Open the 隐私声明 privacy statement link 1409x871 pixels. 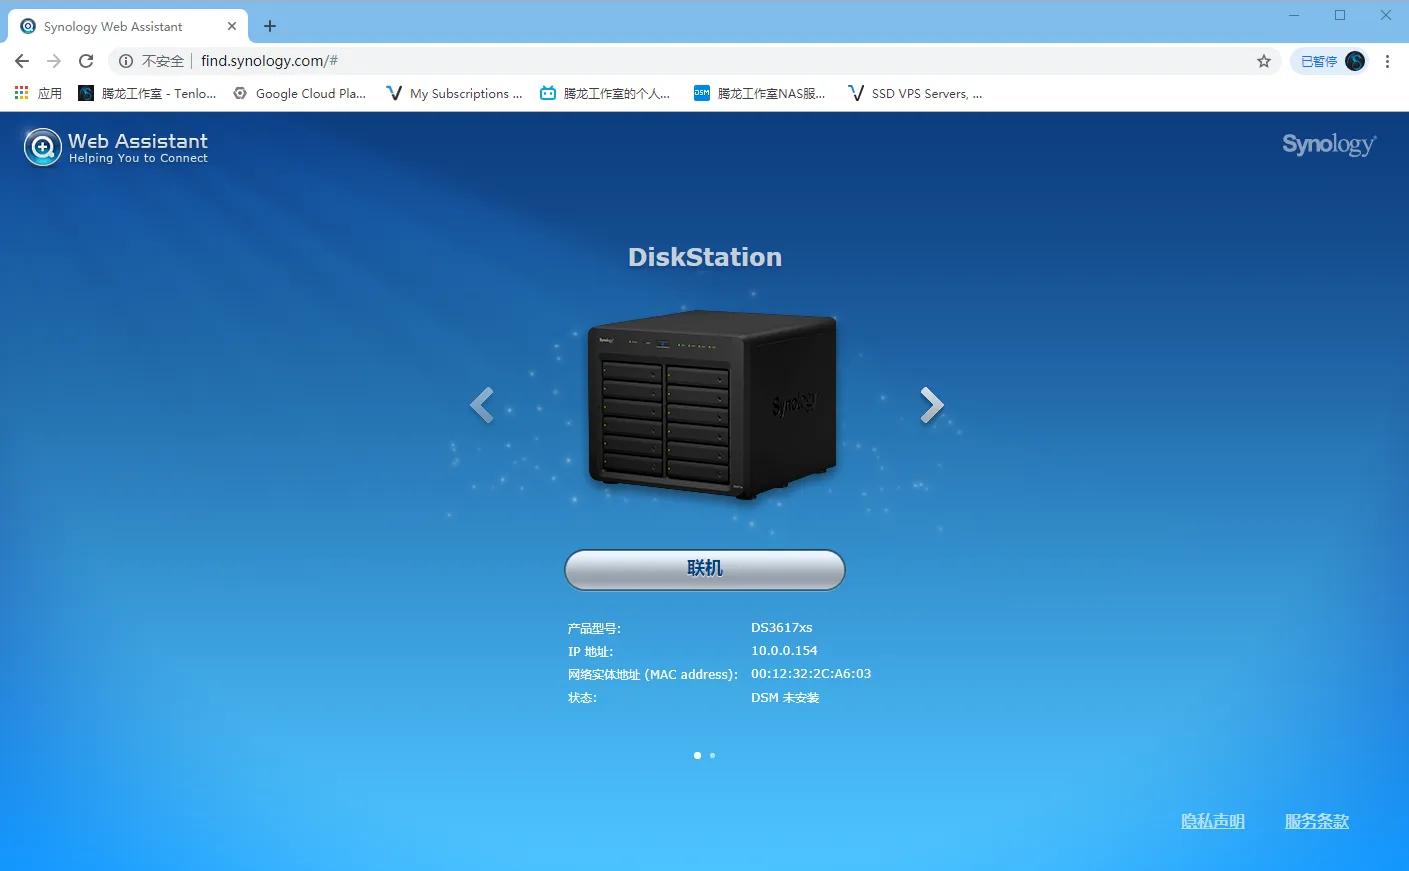pos(1213,821)
